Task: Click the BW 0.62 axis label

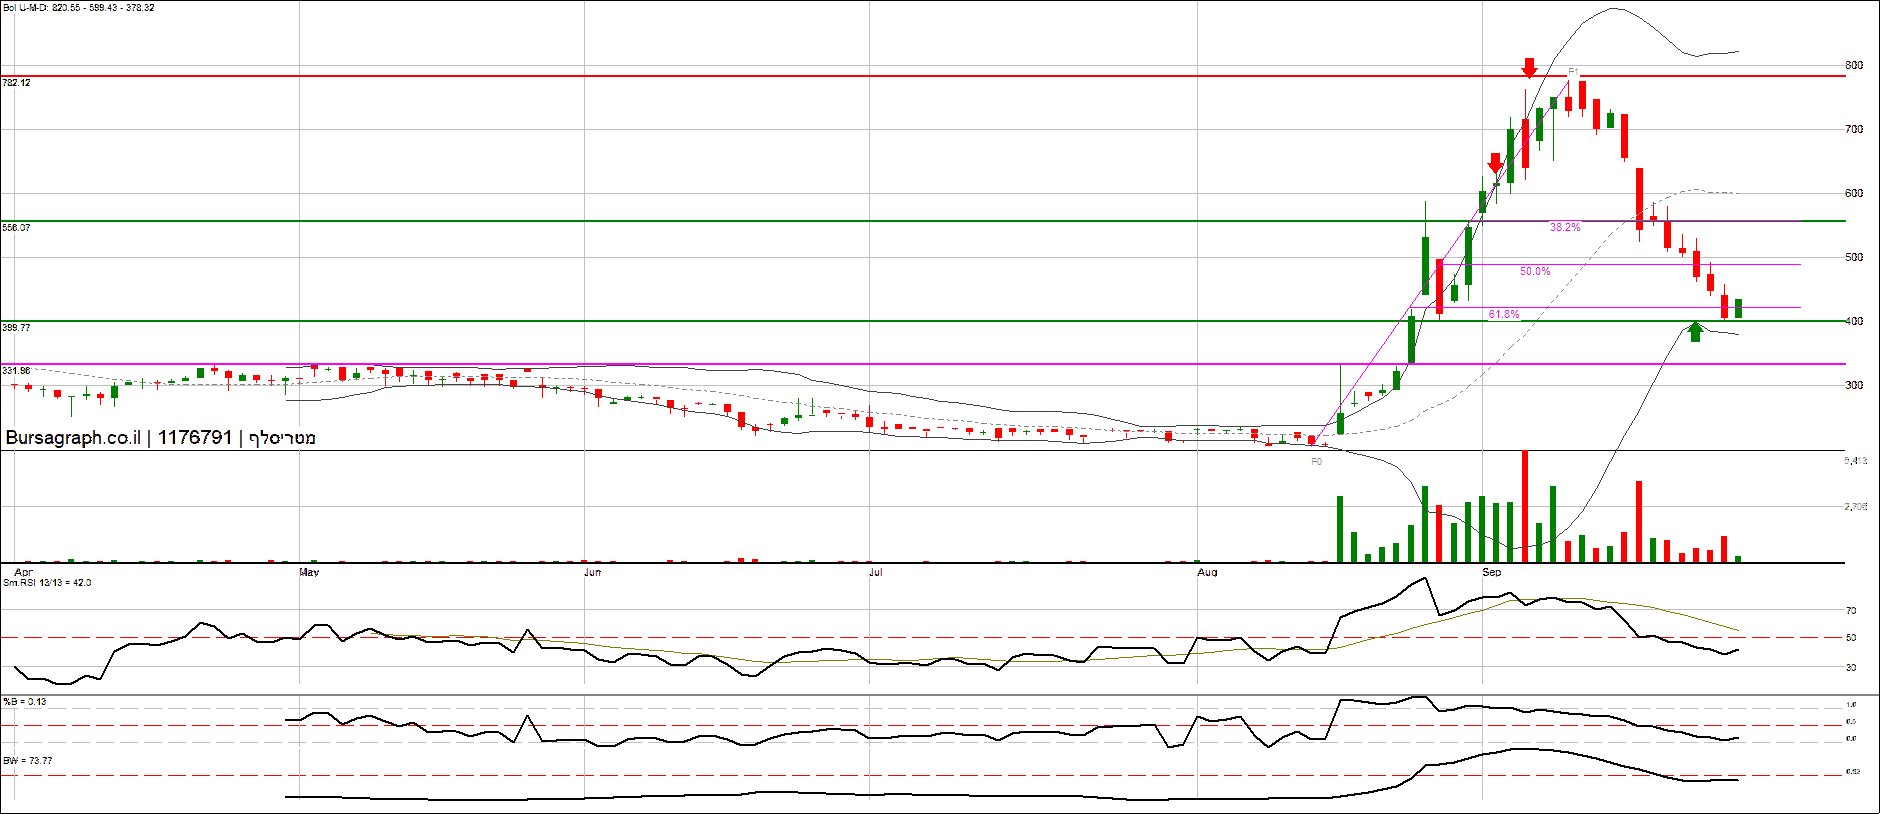Action: coord(1853,772)
